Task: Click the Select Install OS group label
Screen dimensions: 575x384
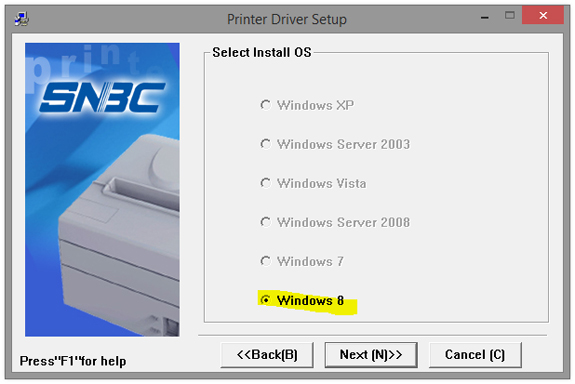Action: click(262, 52)
